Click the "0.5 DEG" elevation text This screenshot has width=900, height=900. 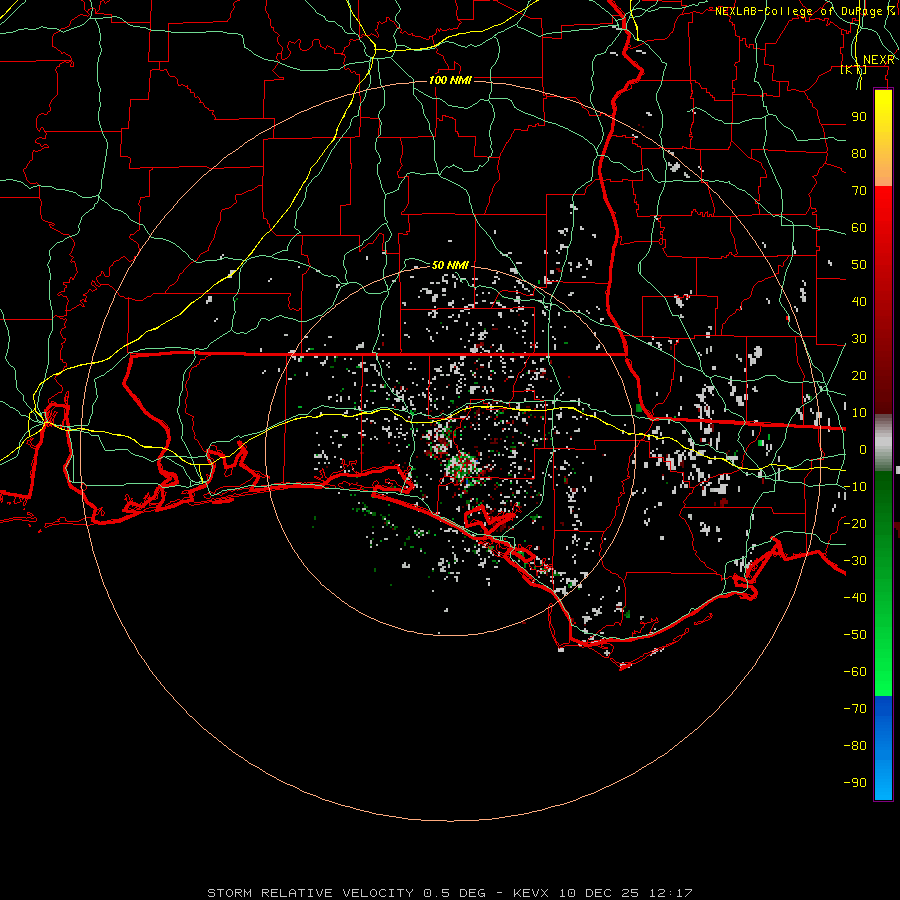pyautogui.click(x=454, y=893)
